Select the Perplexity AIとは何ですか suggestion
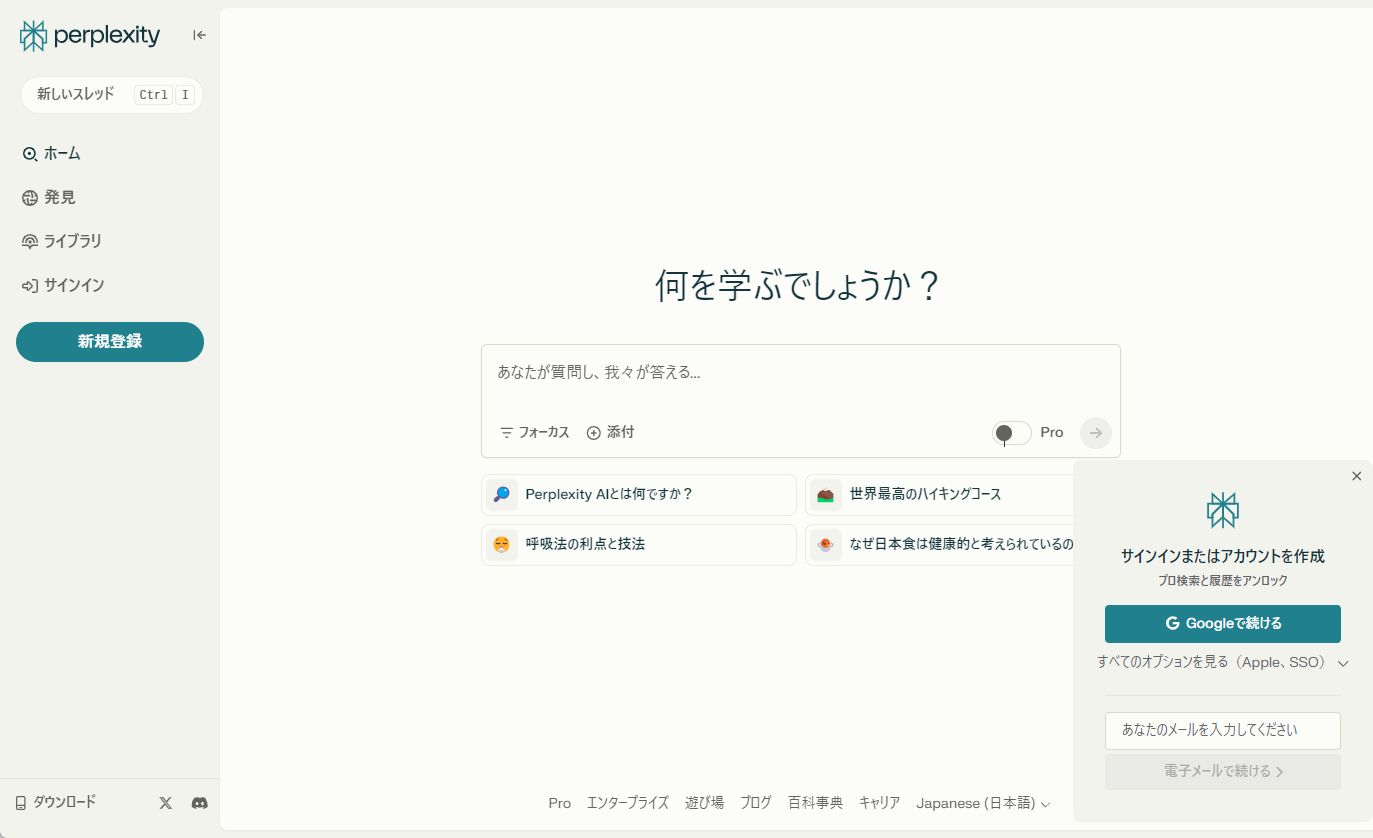Screen dimensions: 1373x838 tap(638, 494)
